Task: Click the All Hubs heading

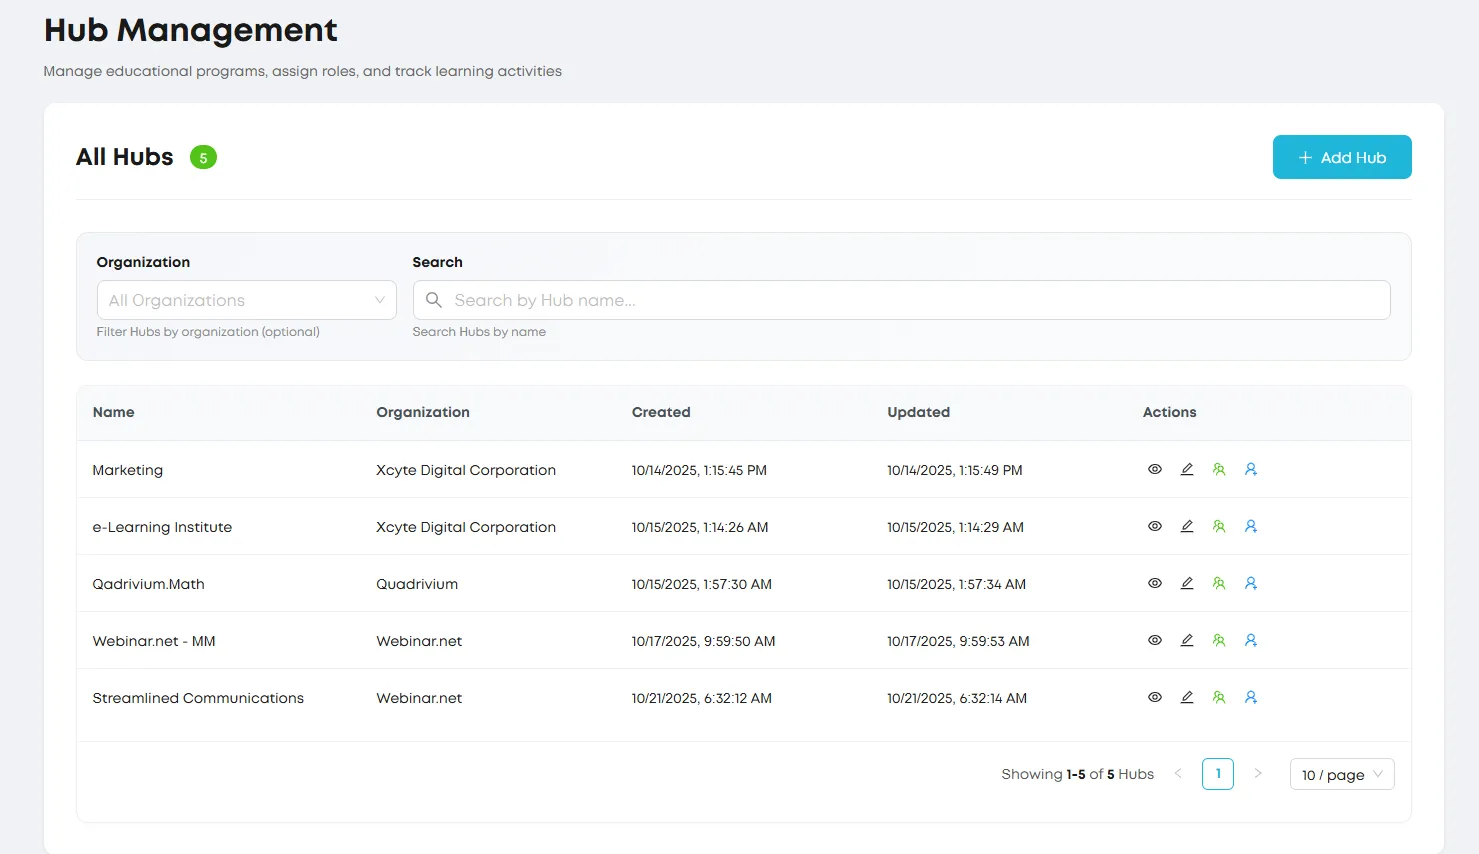Action: (124, 157)
